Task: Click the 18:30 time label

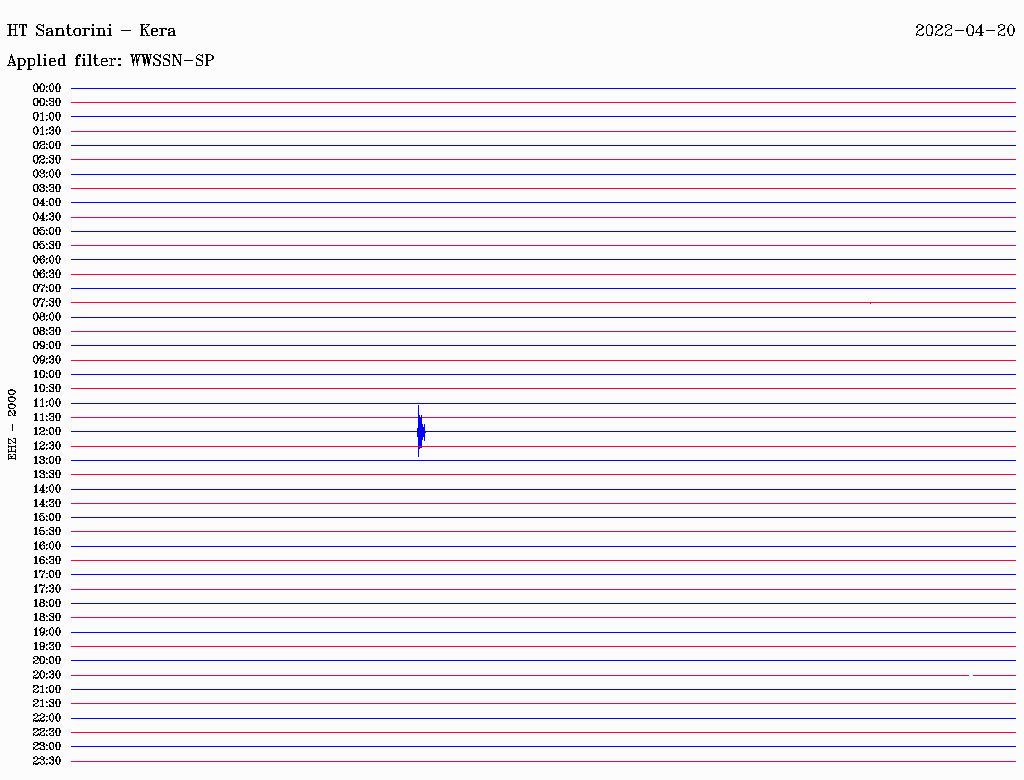Action: coord(47,618)
